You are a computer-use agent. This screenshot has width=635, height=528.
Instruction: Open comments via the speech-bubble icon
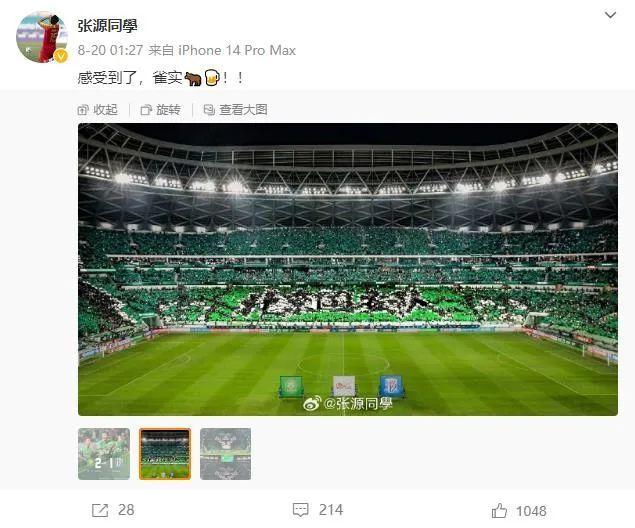(x=300, y=510)
